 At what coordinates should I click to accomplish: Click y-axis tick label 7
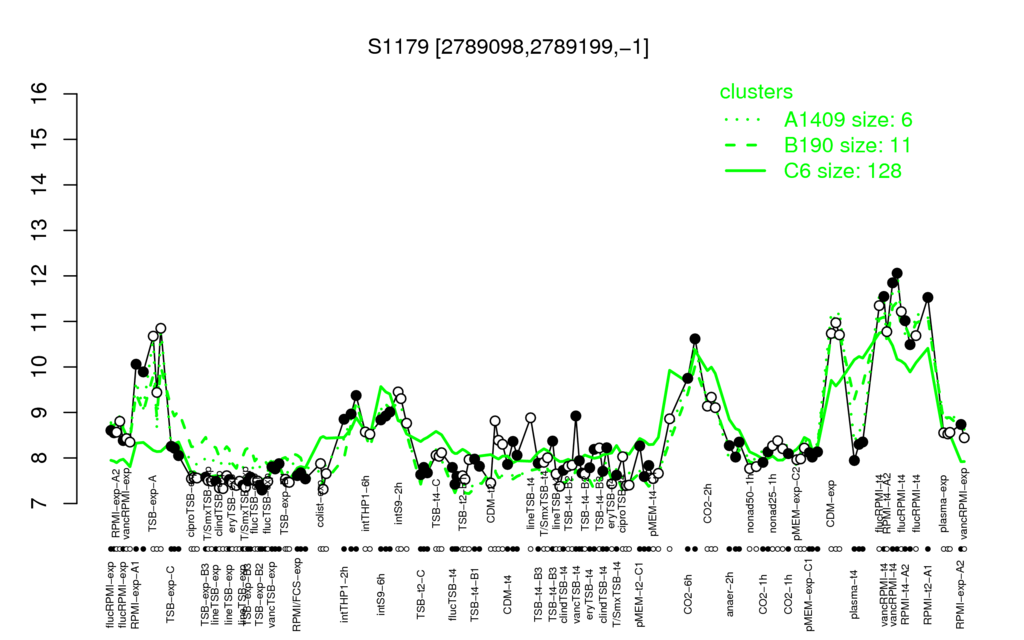click(x=40, y=504)
